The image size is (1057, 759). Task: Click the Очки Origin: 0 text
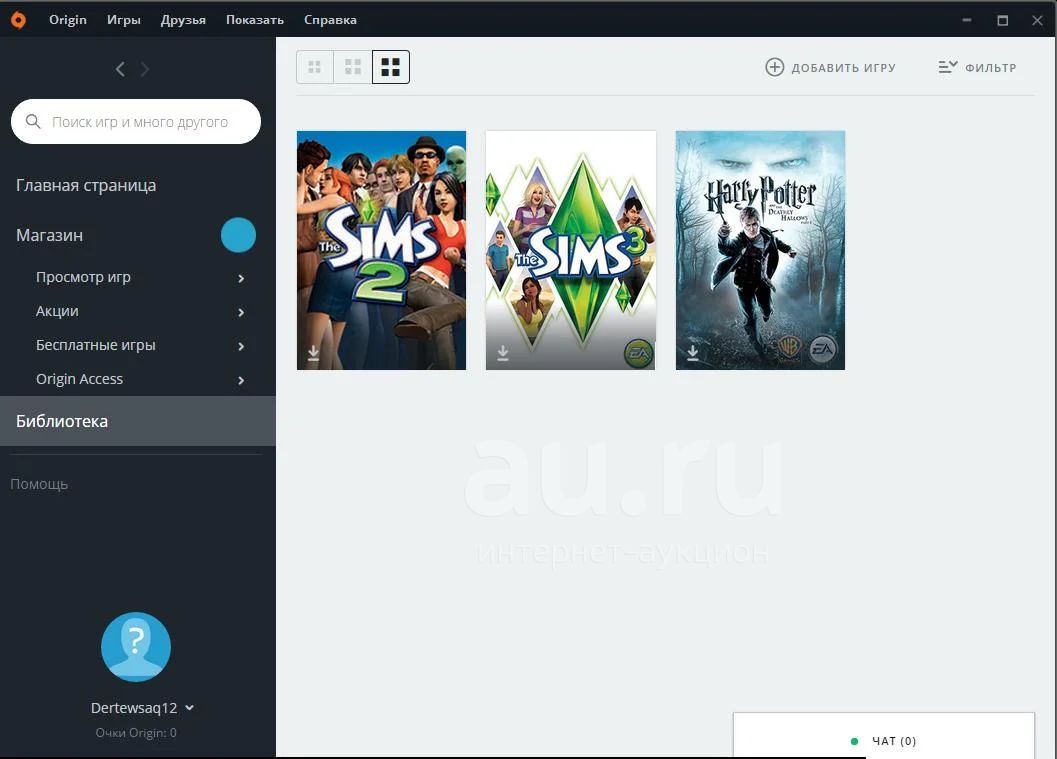(x=136, y=733)
